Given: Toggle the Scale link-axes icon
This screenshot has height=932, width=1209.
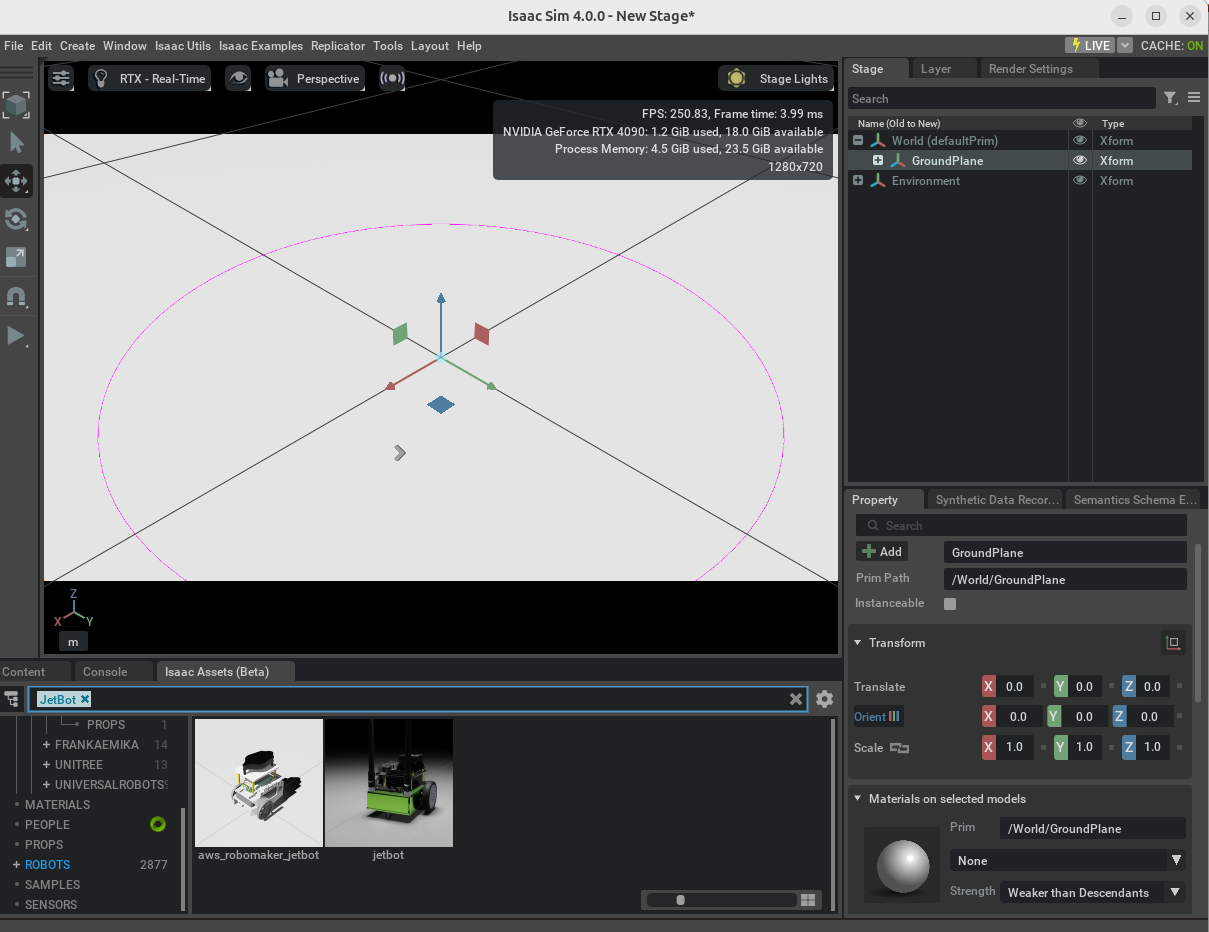Looking at the screenshot, I should pyautogui.click(x=900, y=748).
